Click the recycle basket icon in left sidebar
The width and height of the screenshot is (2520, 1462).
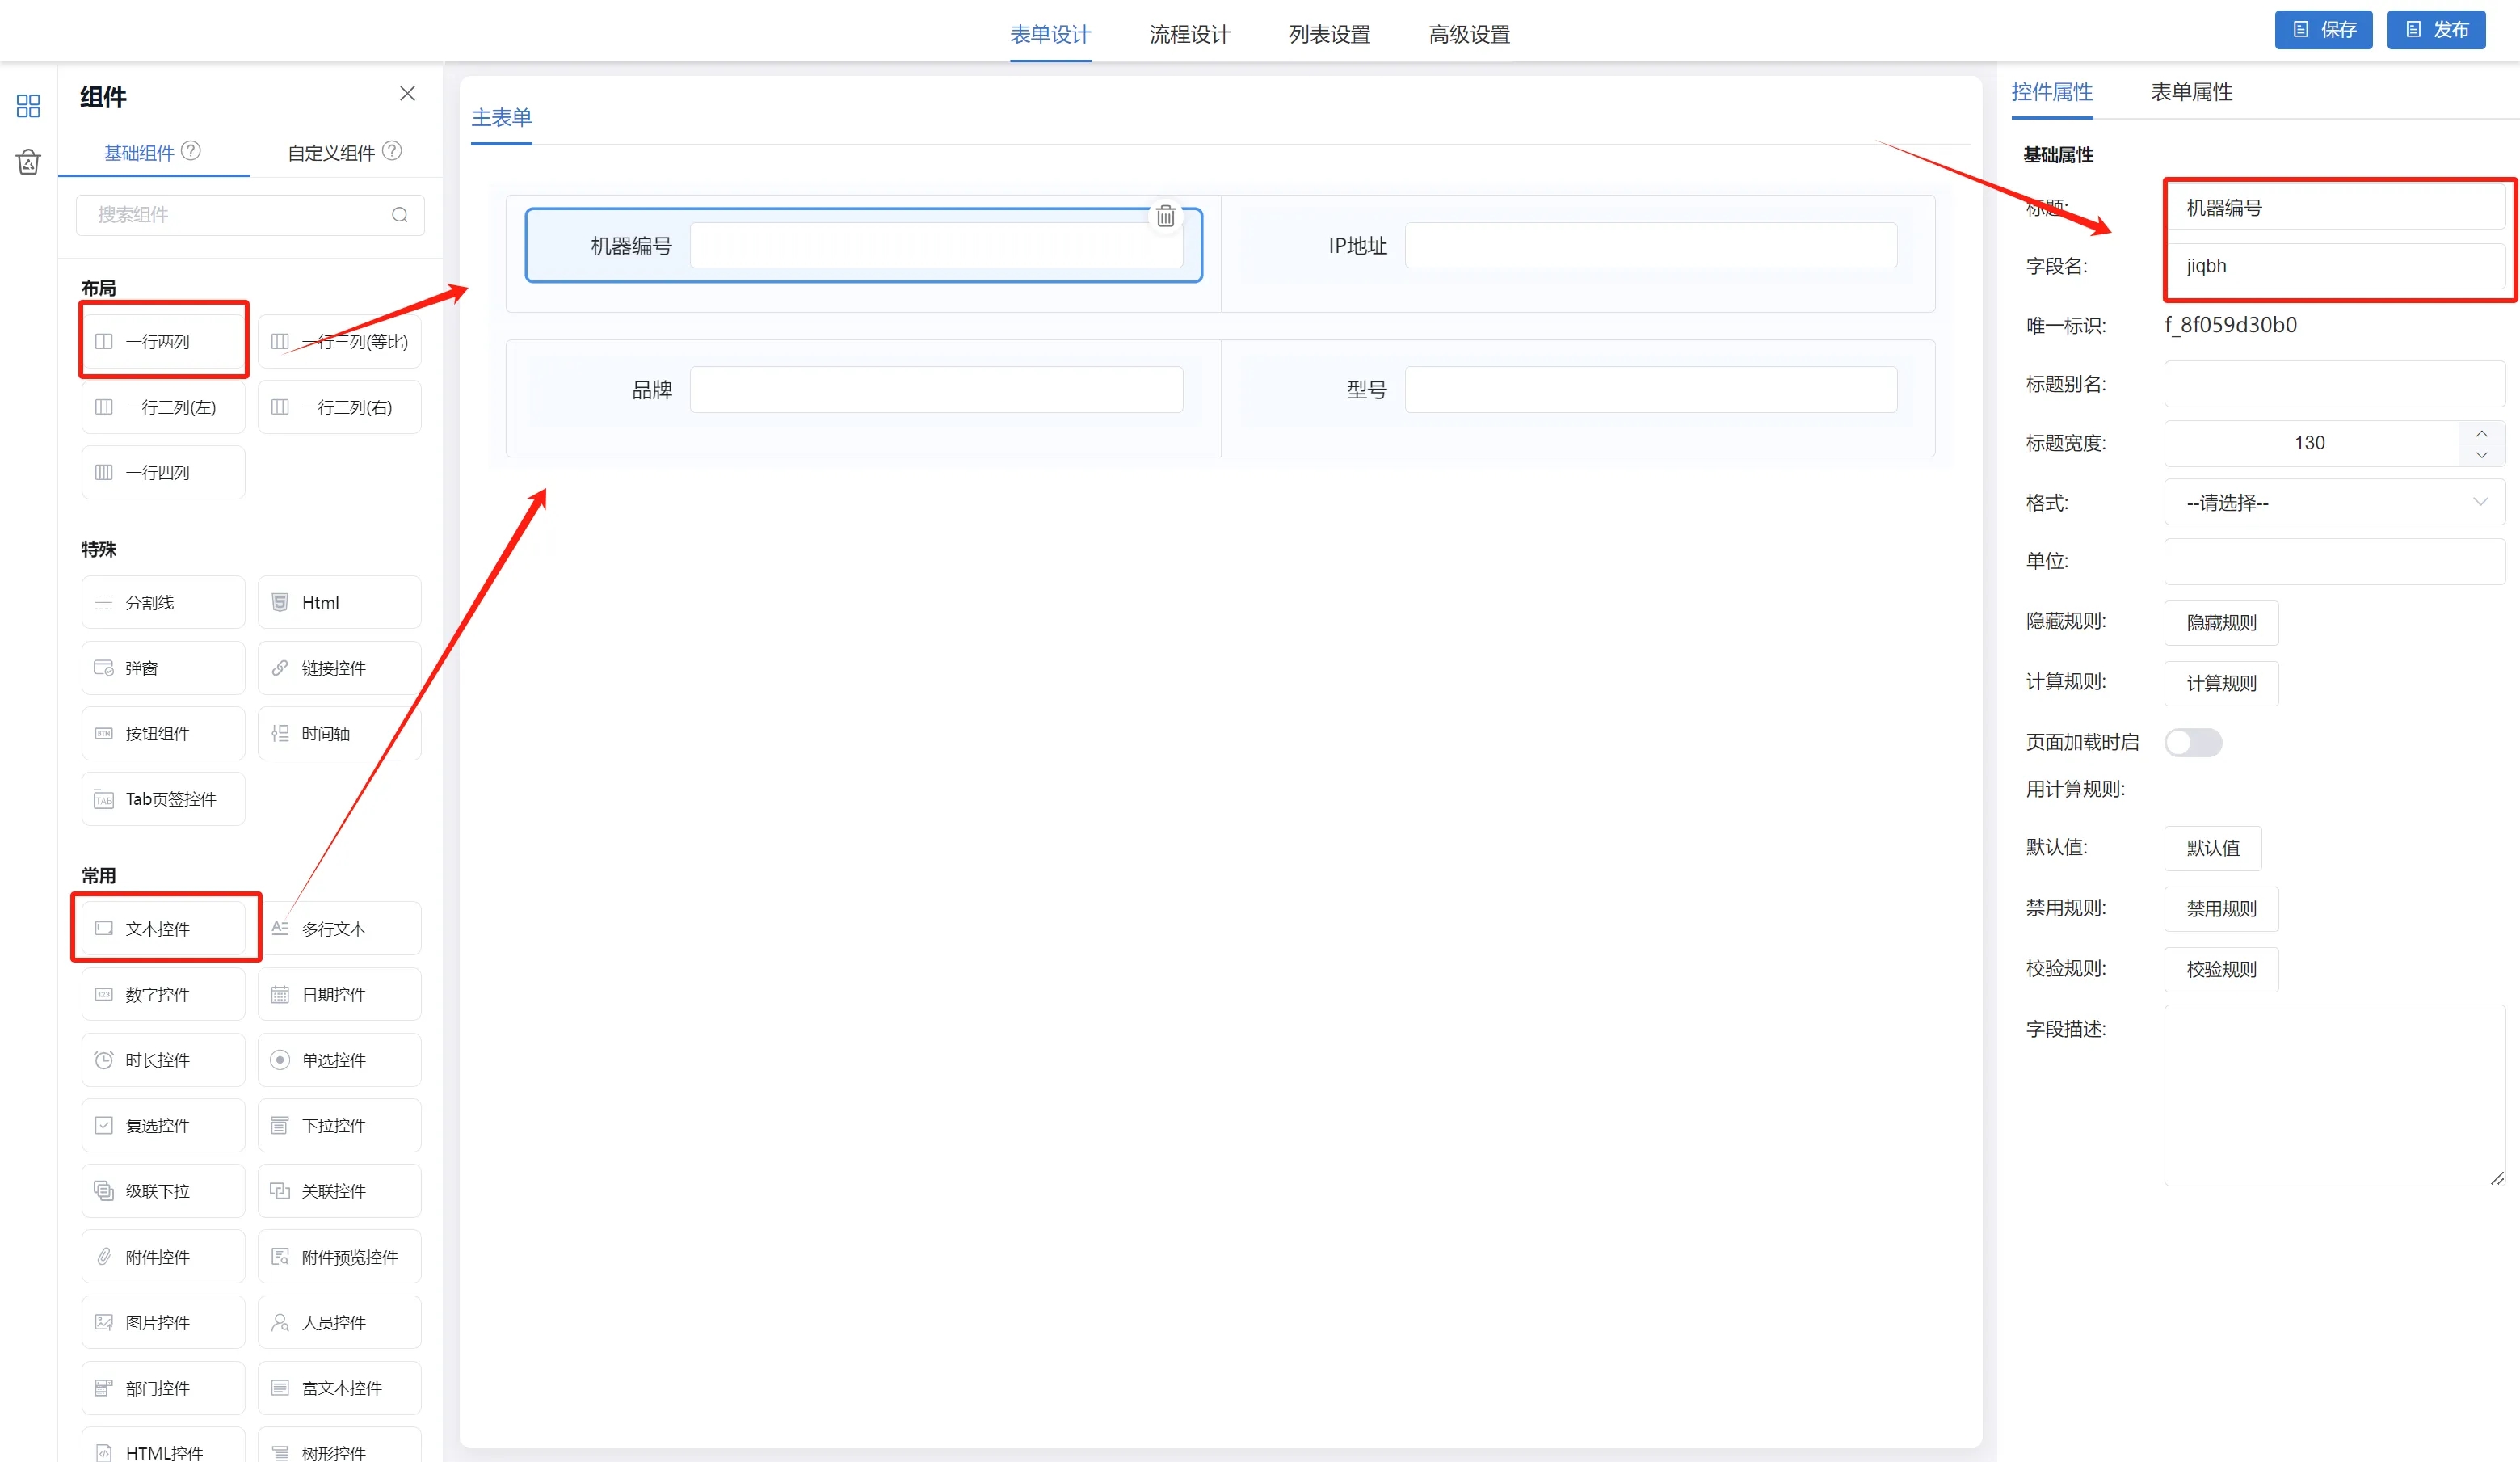[28, 162]
